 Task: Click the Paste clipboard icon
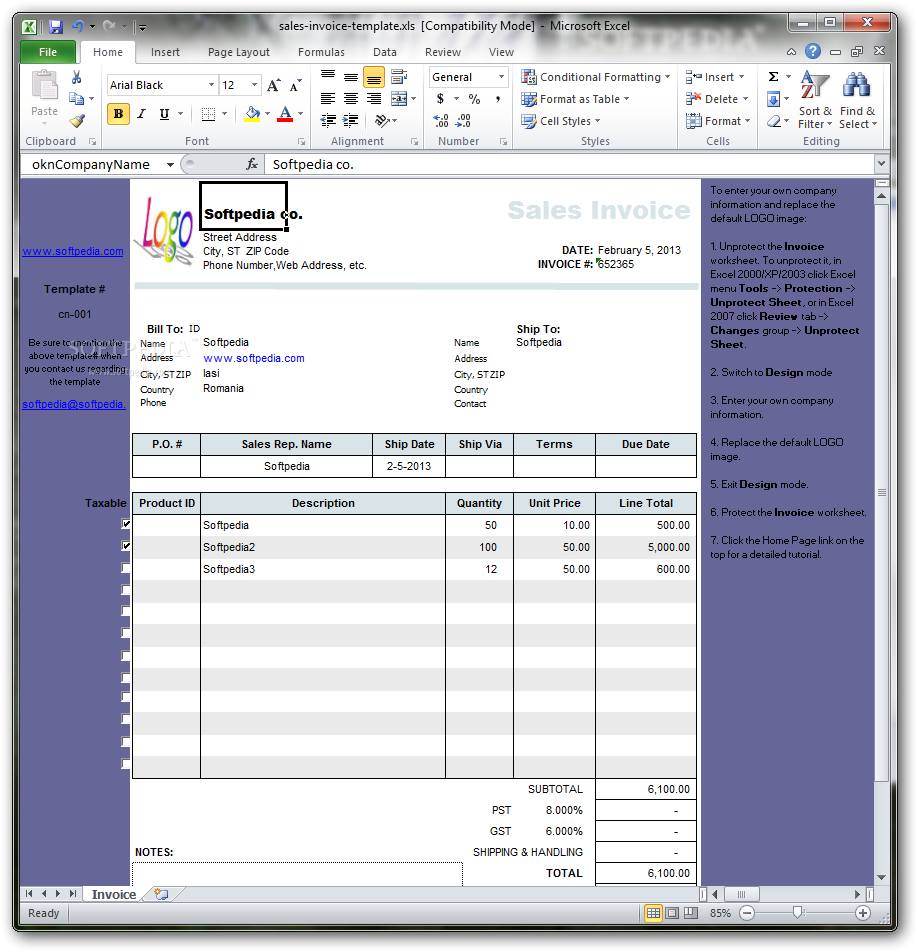point(44,86)
